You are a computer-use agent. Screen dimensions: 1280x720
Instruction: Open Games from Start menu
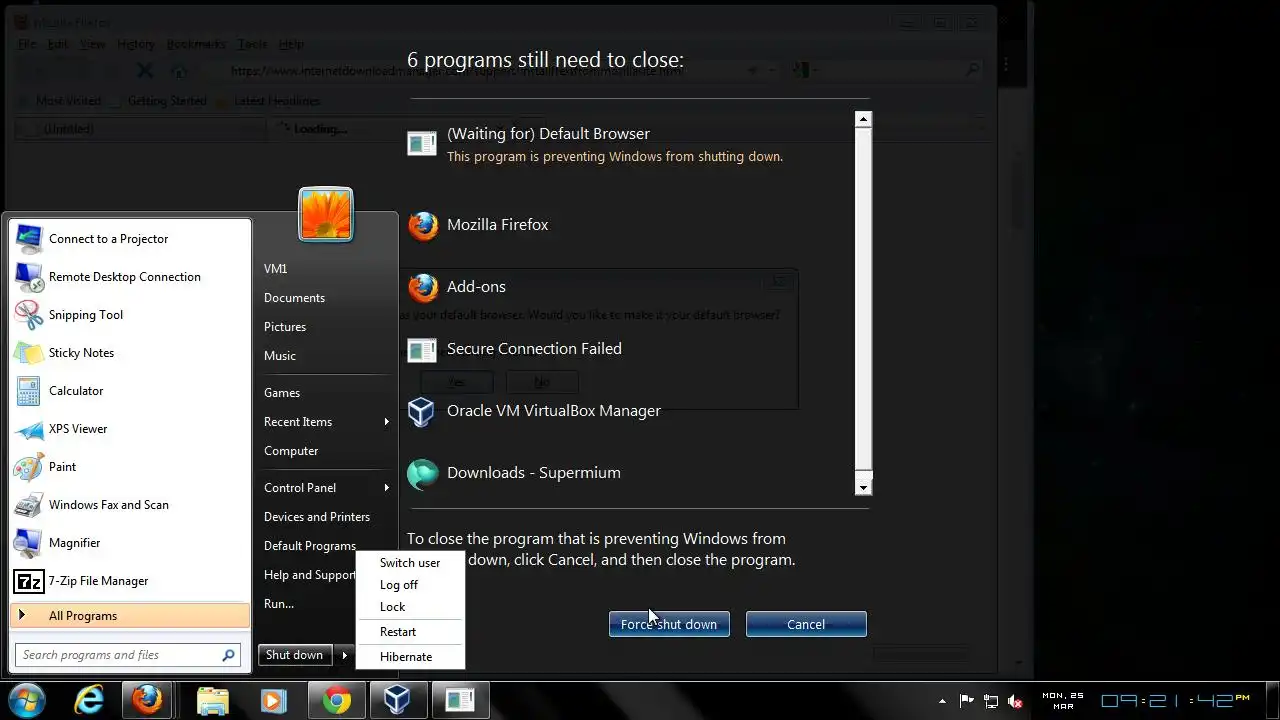click(282, 393)
